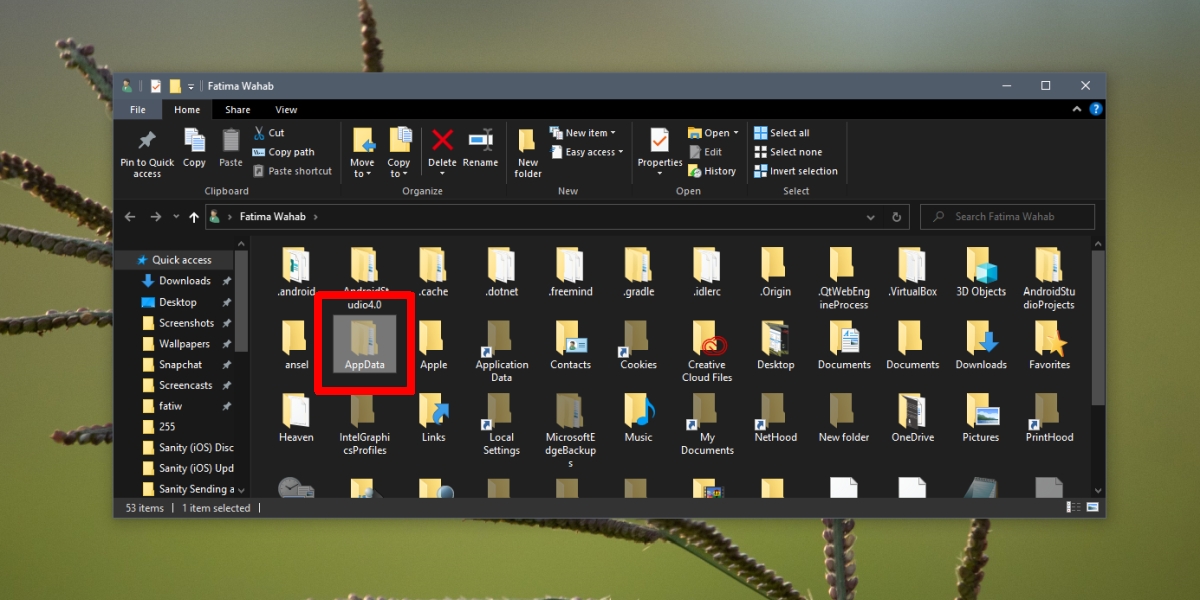Click the Paste clipboard icon
The width and height of the screenshot is (1200, 600).
[x=231, y=141]
